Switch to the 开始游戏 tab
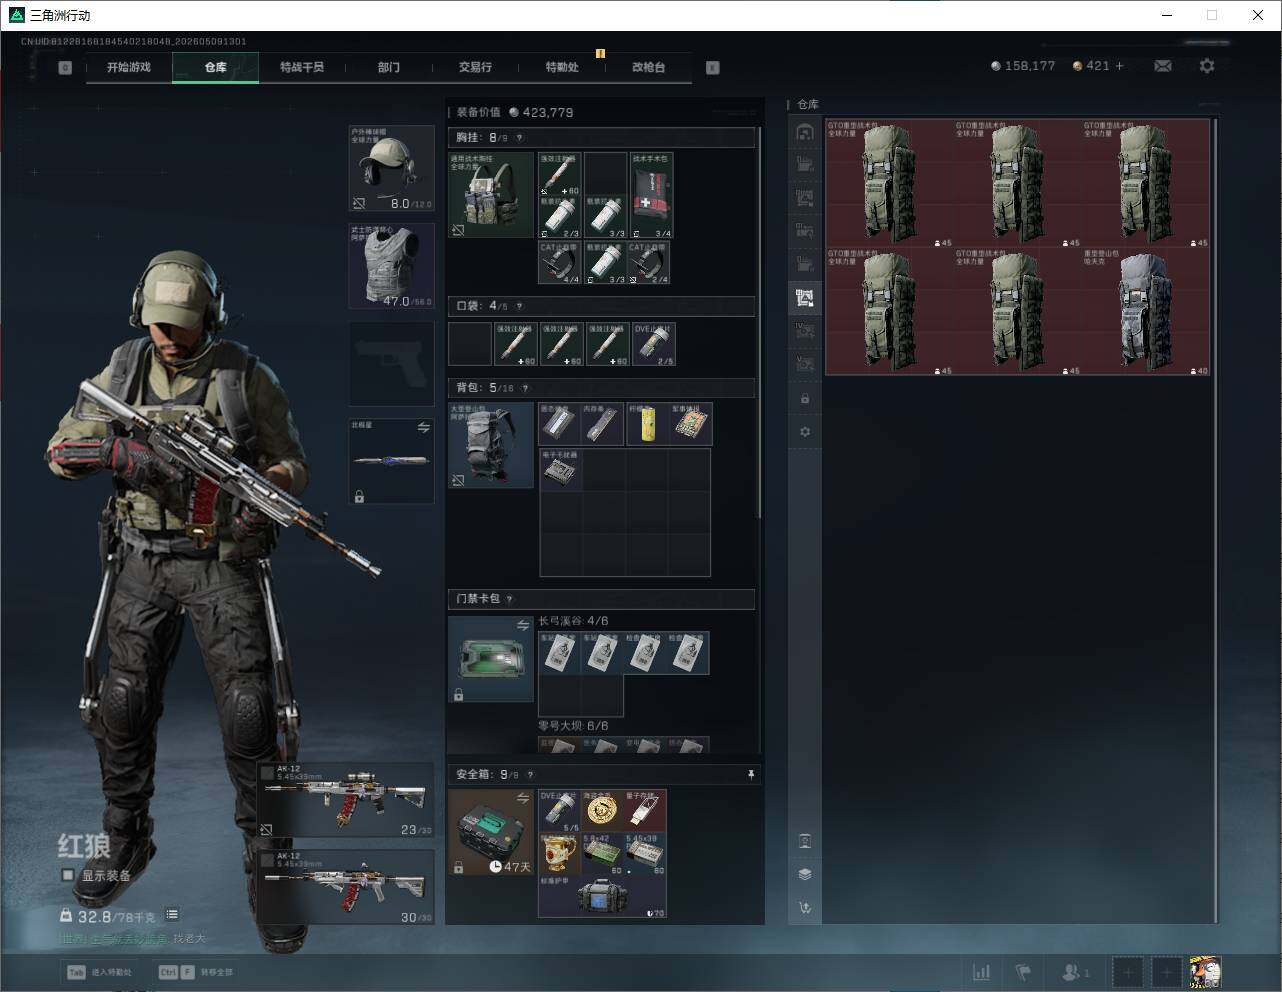 (x=129, y=67)
